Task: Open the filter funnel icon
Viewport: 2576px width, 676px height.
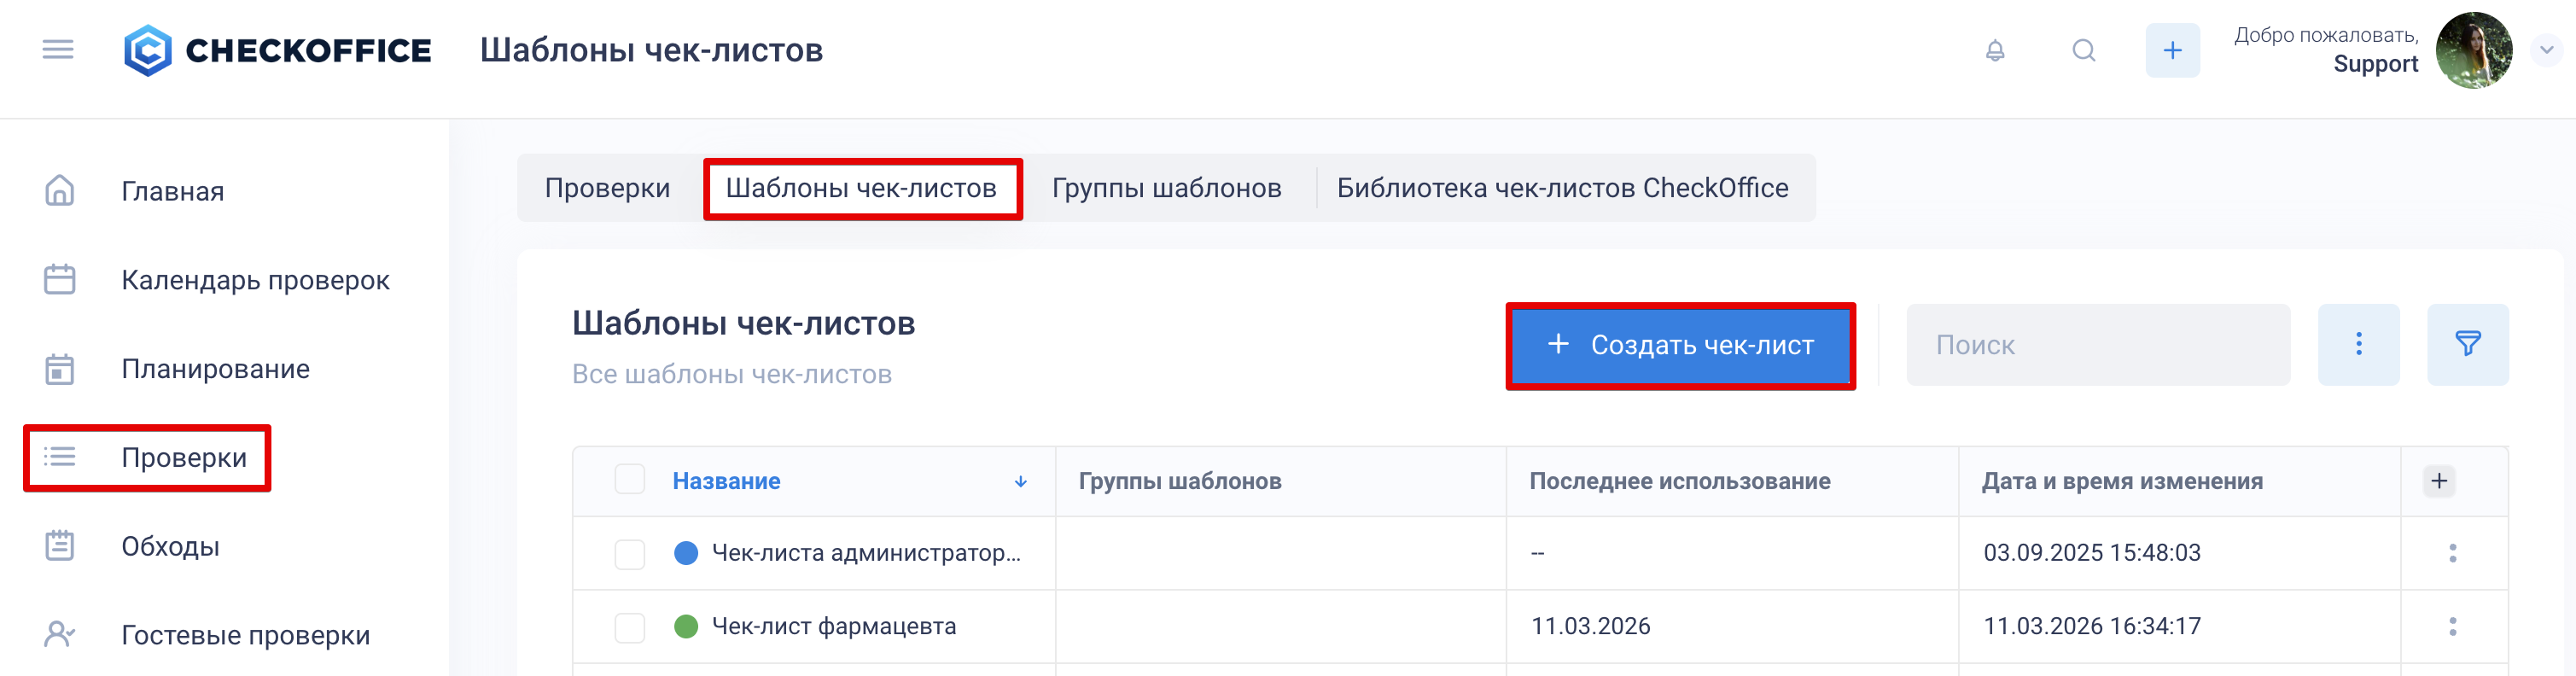Action: point(2467,344)
